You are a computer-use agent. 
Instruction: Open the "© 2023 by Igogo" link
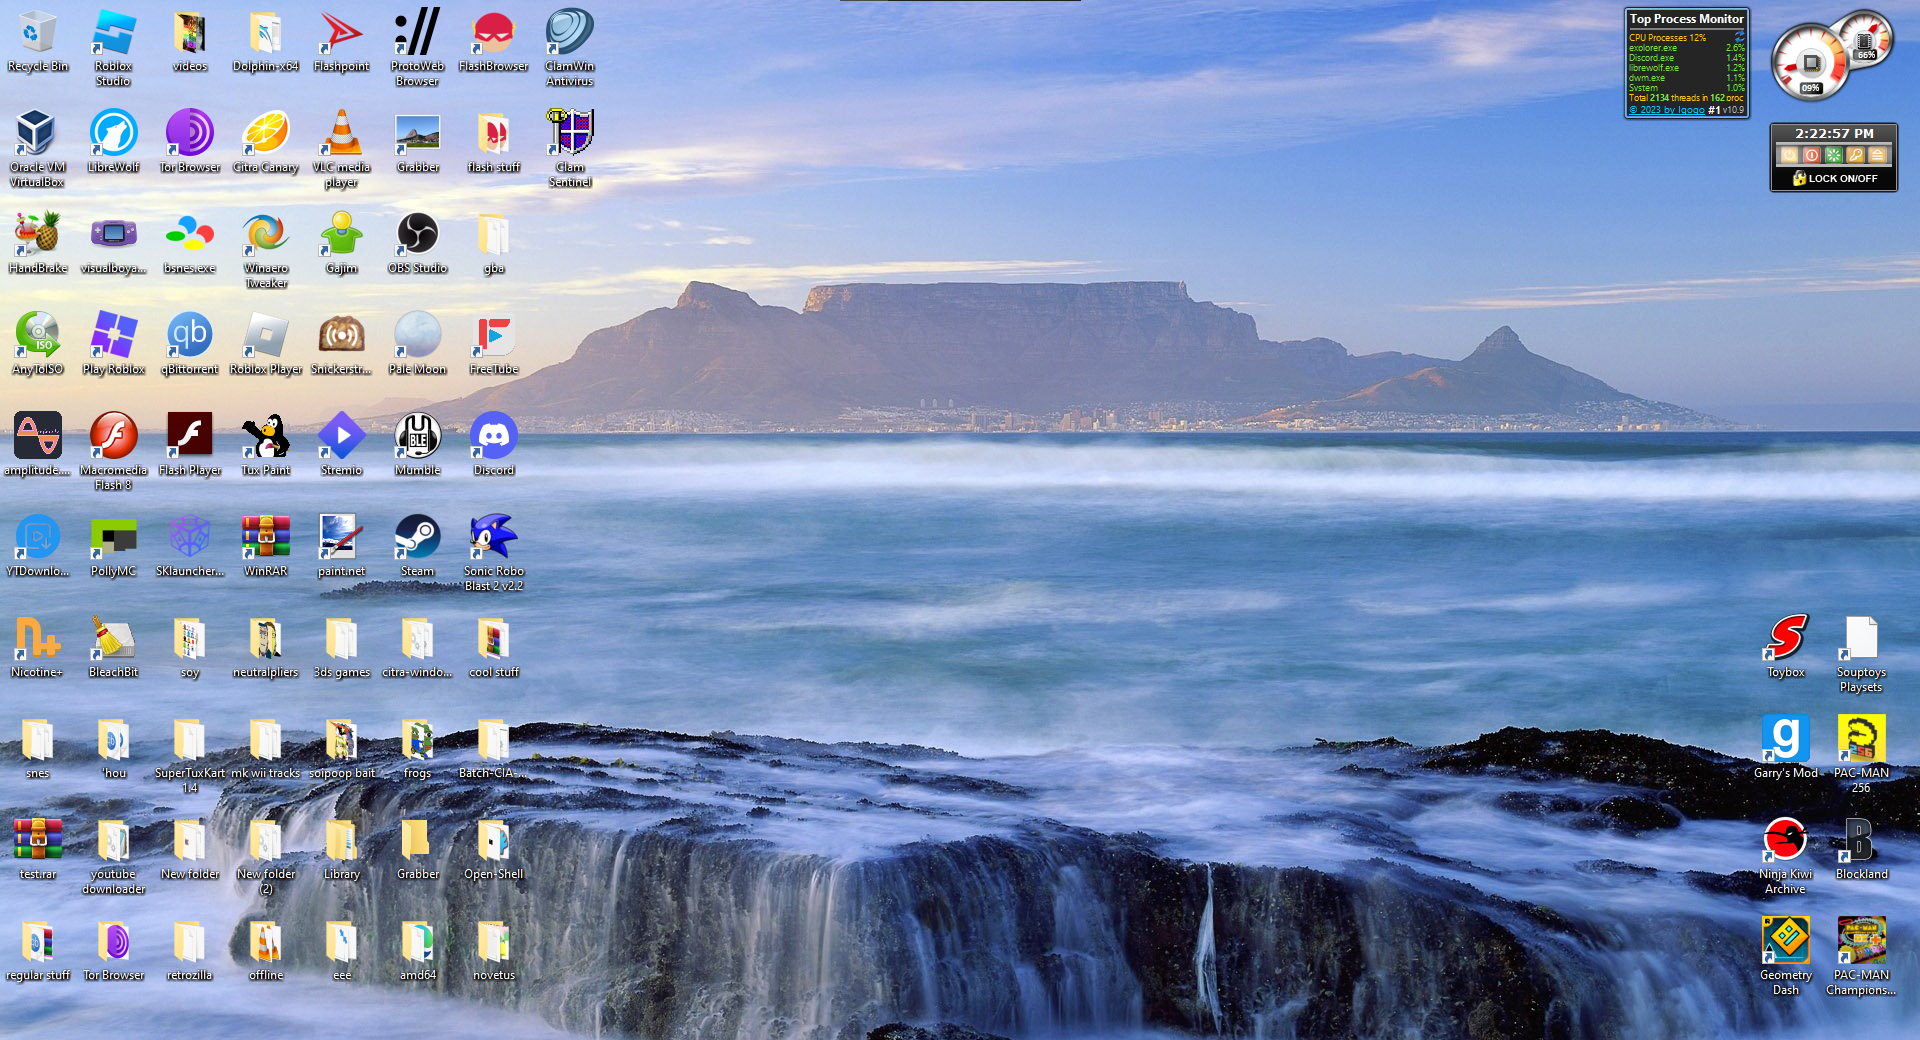click(1666, 110)
